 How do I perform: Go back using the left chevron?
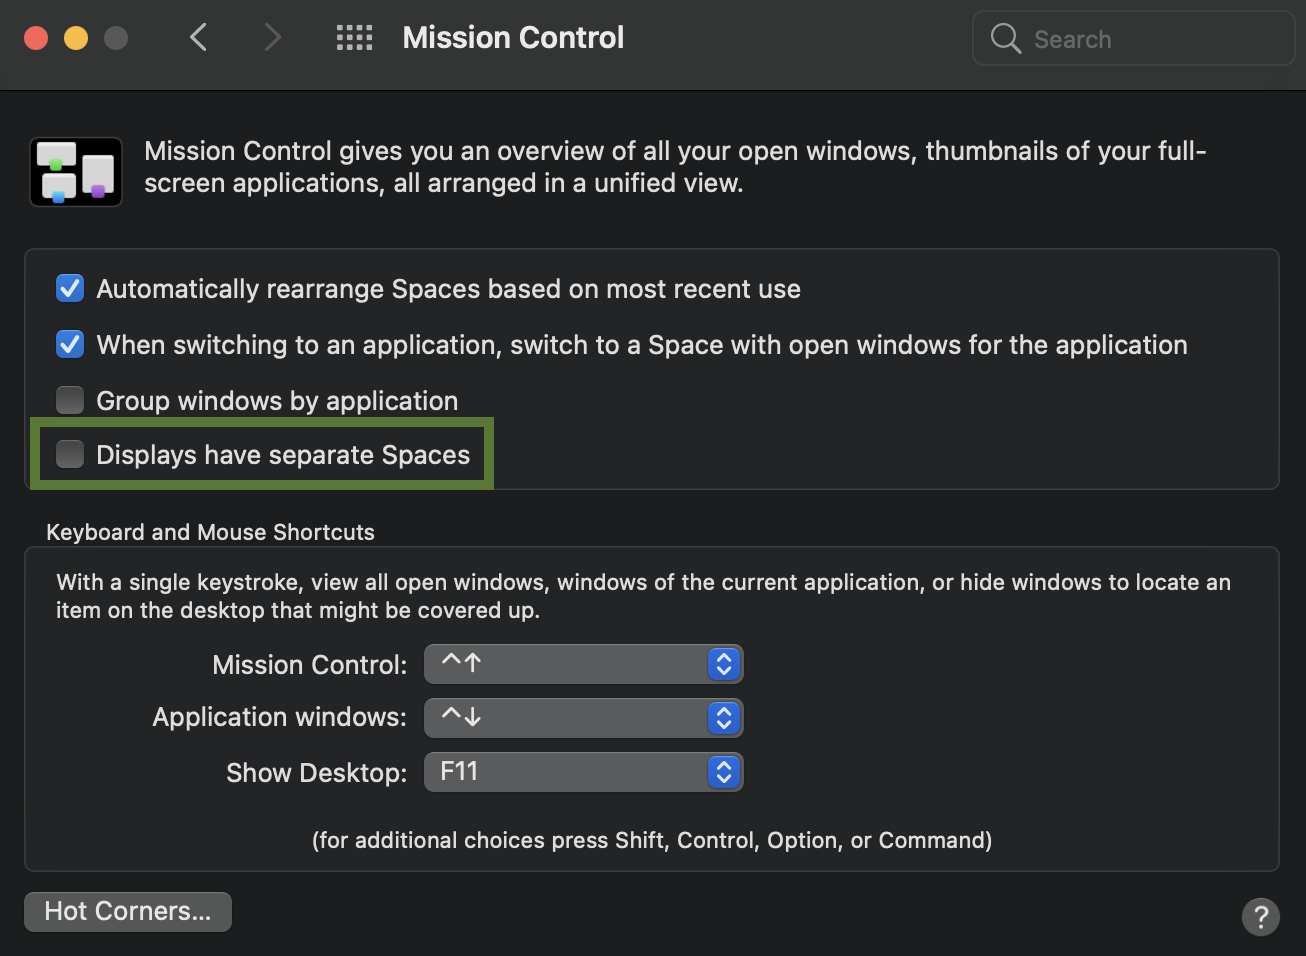(x=198, y=38)
